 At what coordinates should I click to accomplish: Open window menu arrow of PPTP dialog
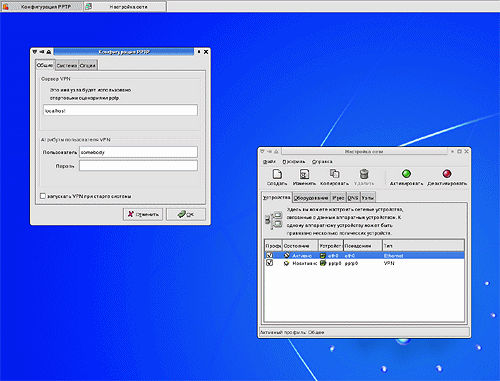35,52
